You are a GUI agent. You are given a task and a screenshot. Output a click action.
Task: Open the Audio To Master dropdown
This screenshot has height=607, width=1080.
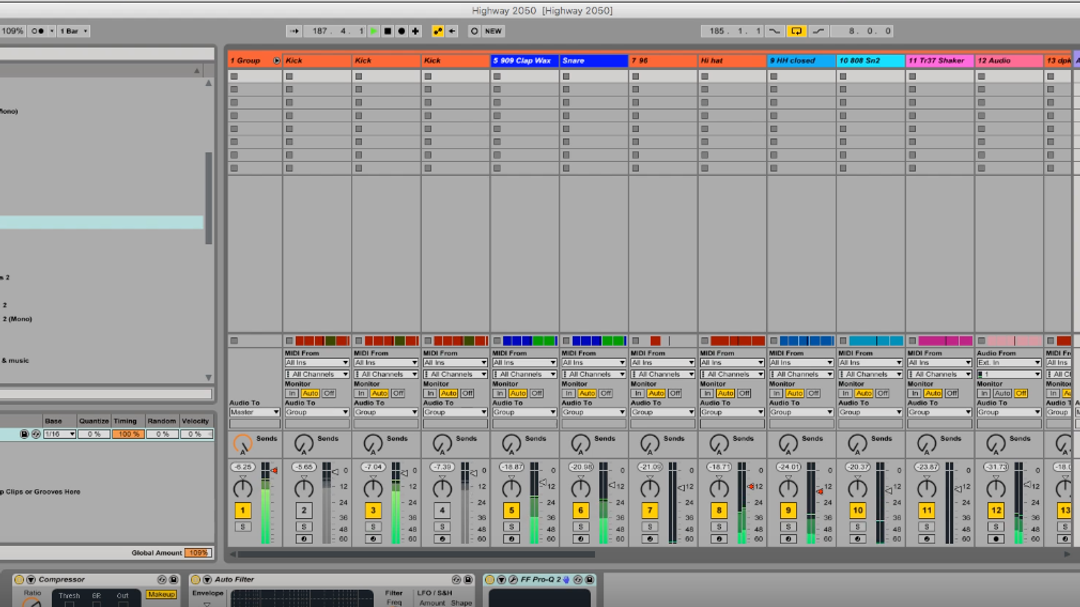(255, 412)
